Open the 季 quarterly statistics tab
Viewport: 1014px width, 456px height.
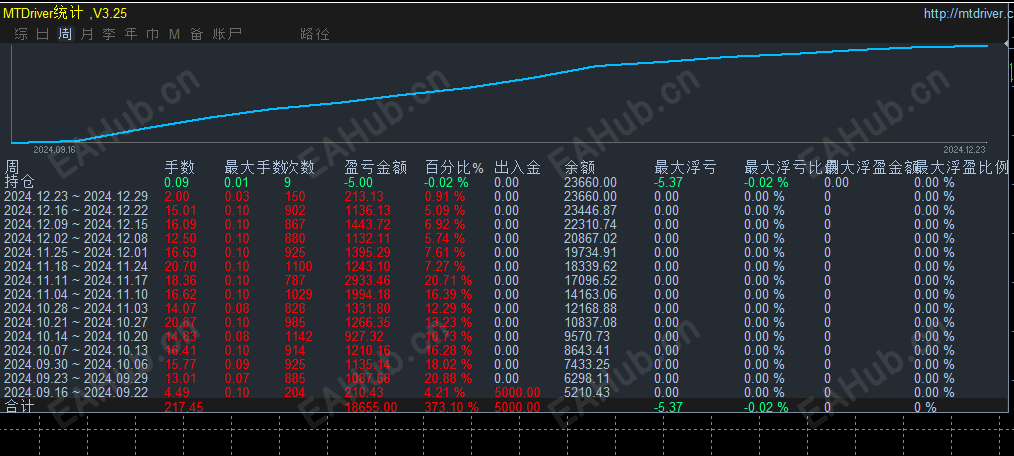(x=109, y=34)
